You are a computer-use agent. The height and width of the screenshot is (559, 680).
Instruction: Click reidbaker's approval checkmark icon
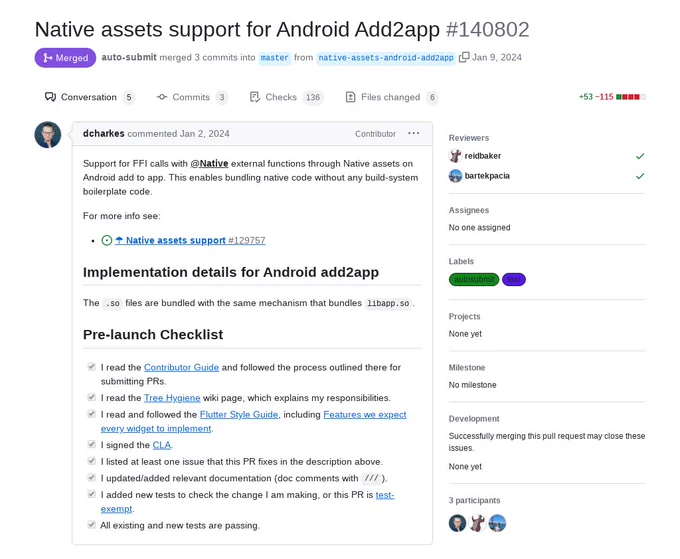[640, 156]
